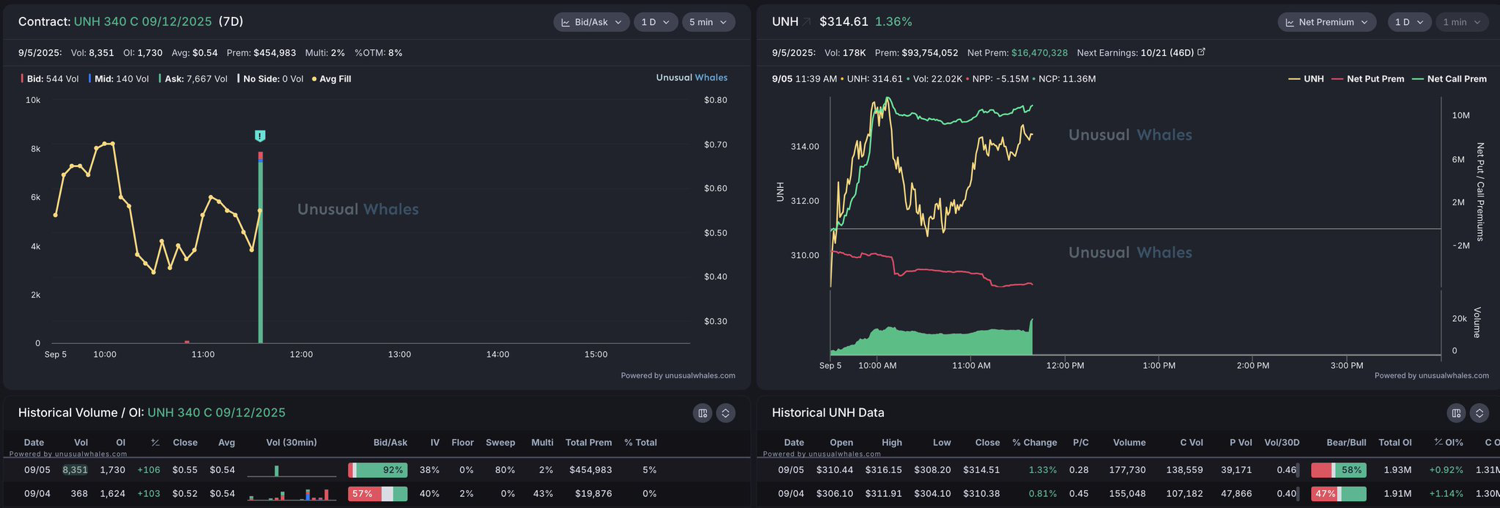Open the Bid/Ask chart type dropdown

pos(591,22)
